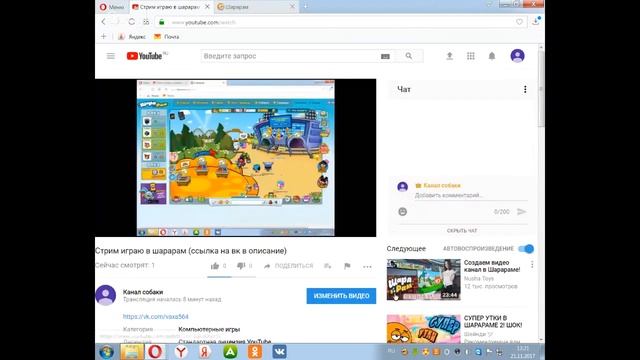640x360 pixels.
Task: Open the YouTube hamburger guide menu
Action: (111, 56)
